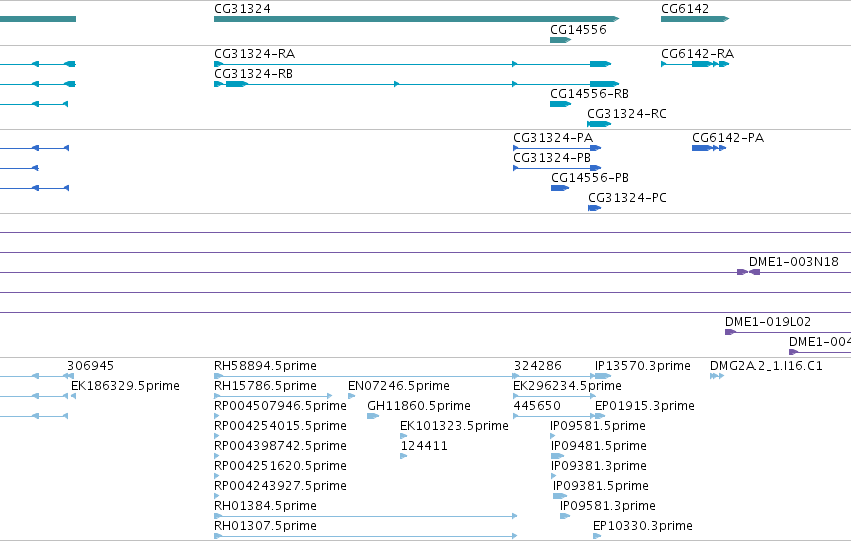Select EST IP09581.5prime
The image size is (851, 541).
tap(552, 436)
